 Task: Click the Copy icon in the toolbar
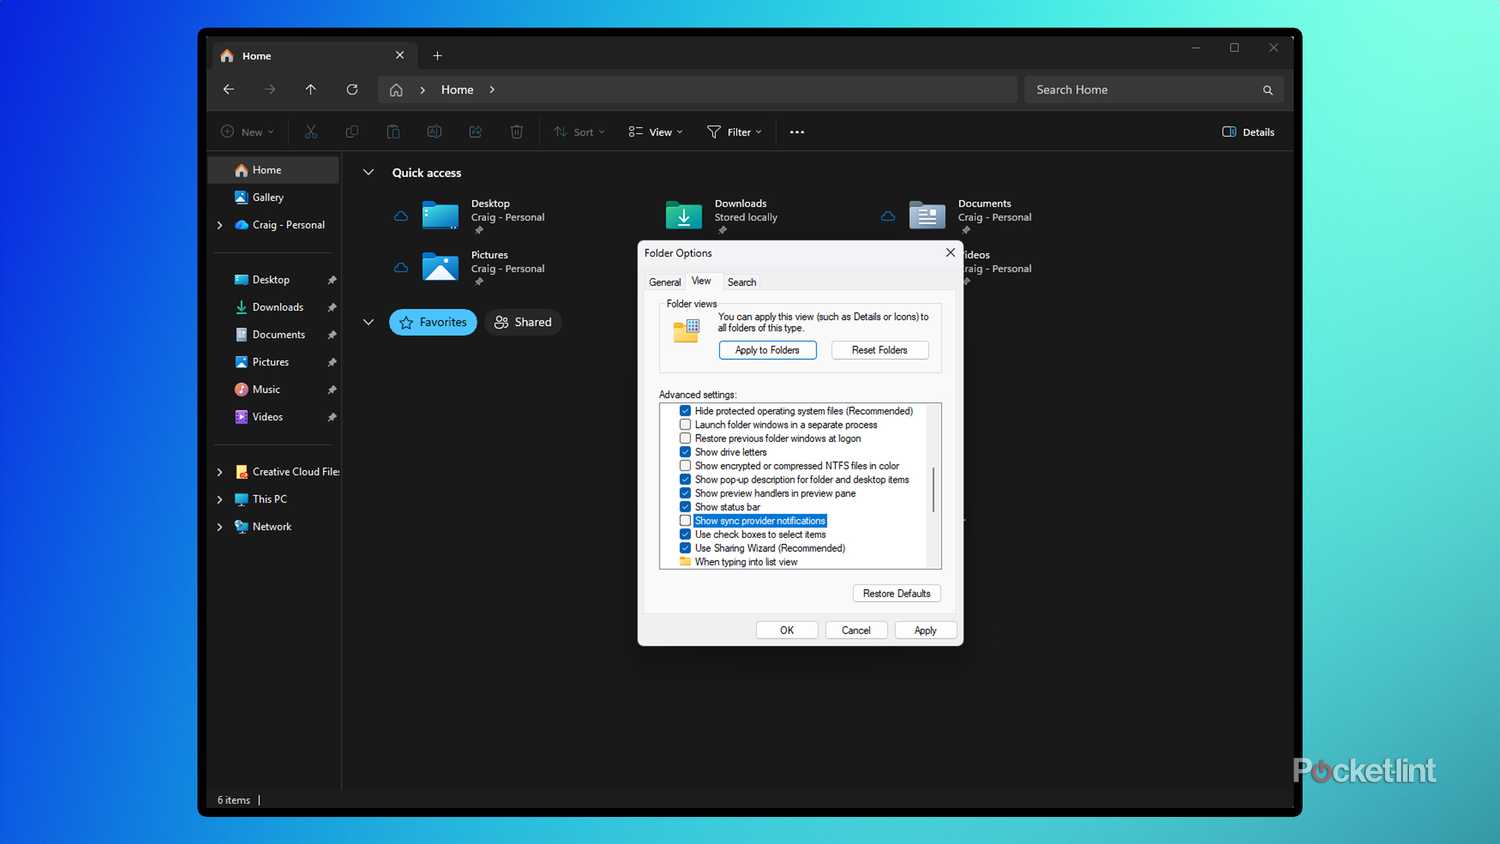point(352,131)
